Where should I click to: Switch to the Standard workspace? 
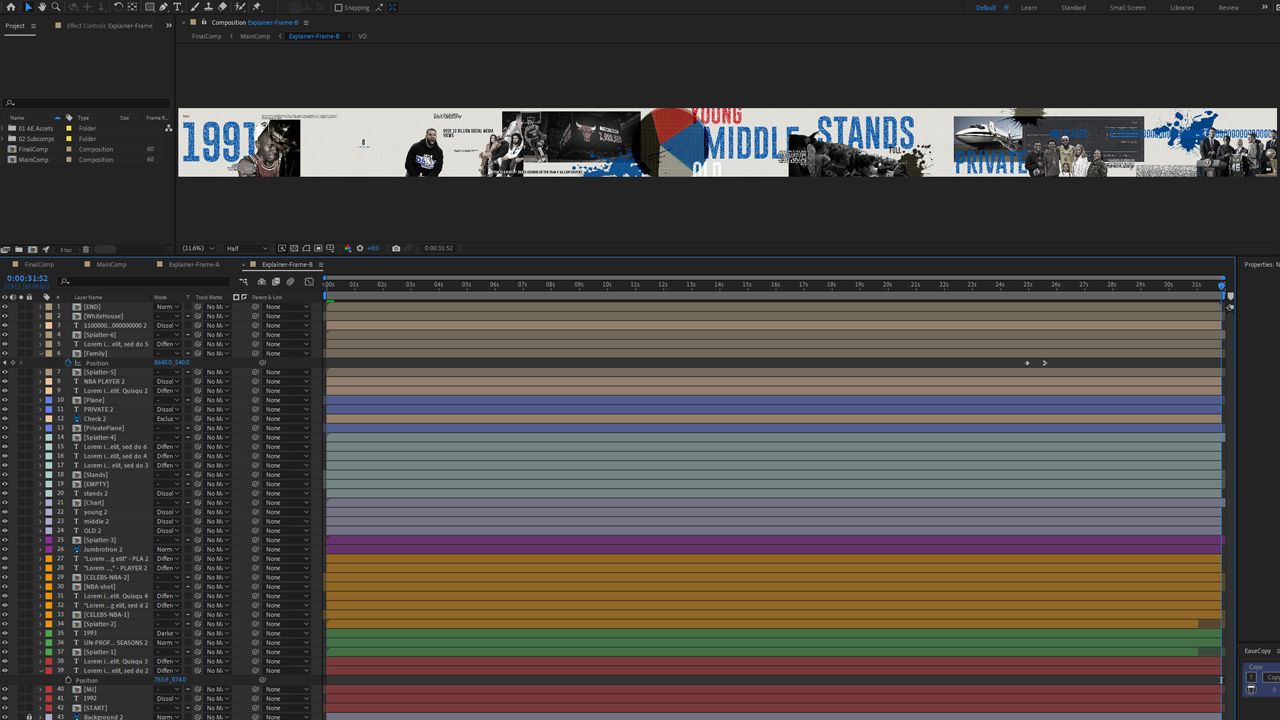(x=1073, y=8)
